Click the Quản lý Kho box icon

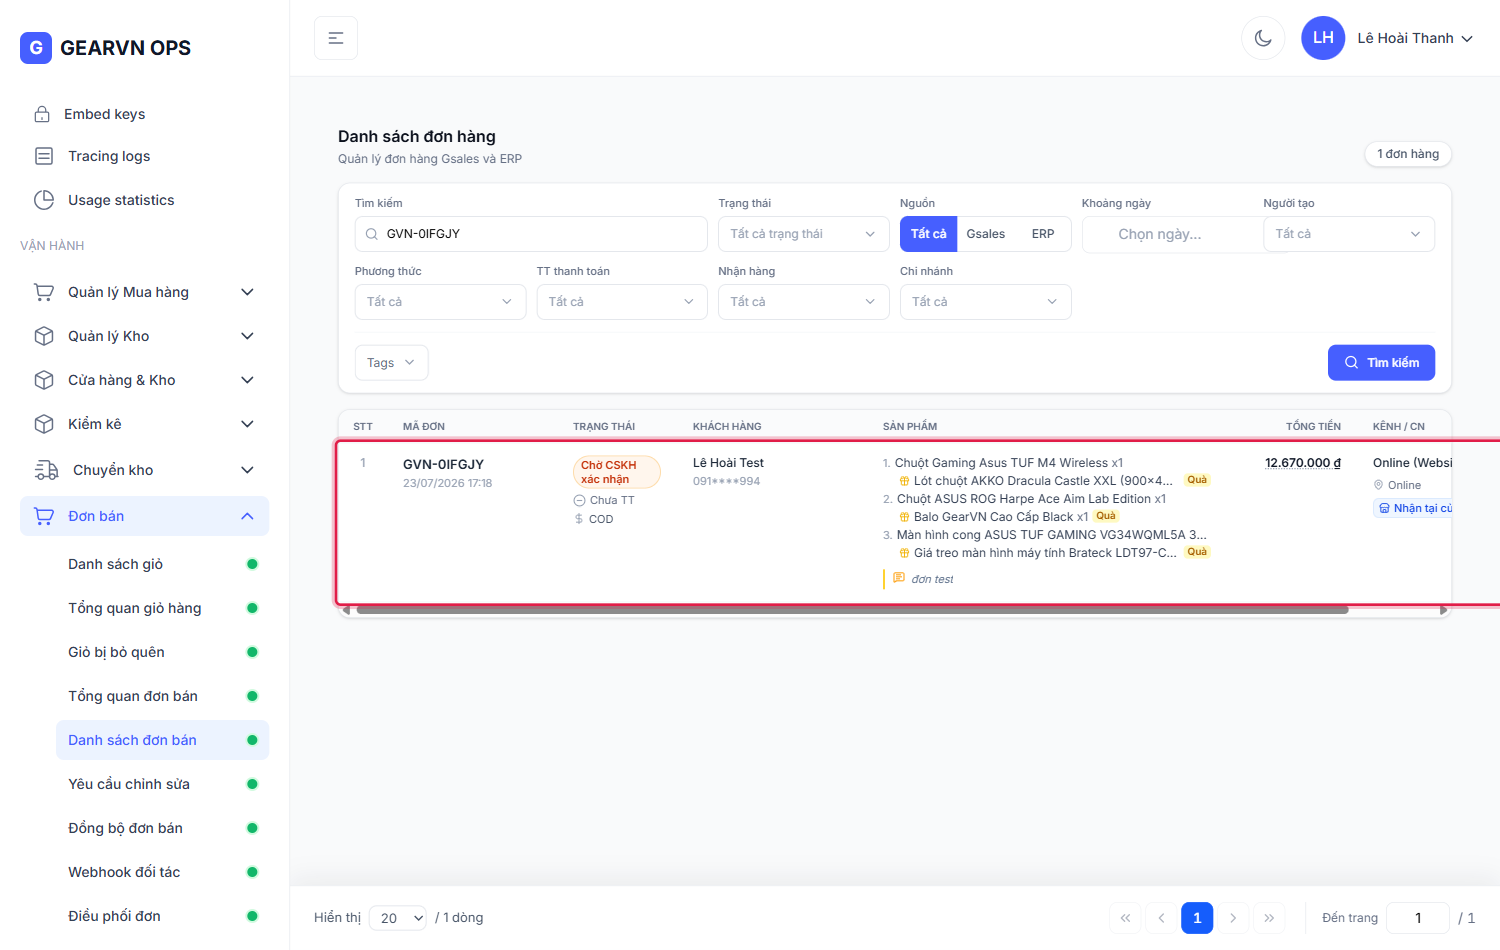[x=44, y=336]
